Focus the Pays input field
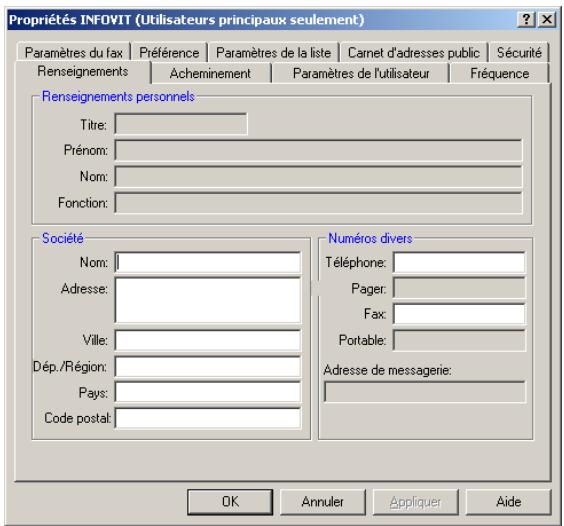Image resolution: width=564 pixels, height=526 pixels. 208,392
